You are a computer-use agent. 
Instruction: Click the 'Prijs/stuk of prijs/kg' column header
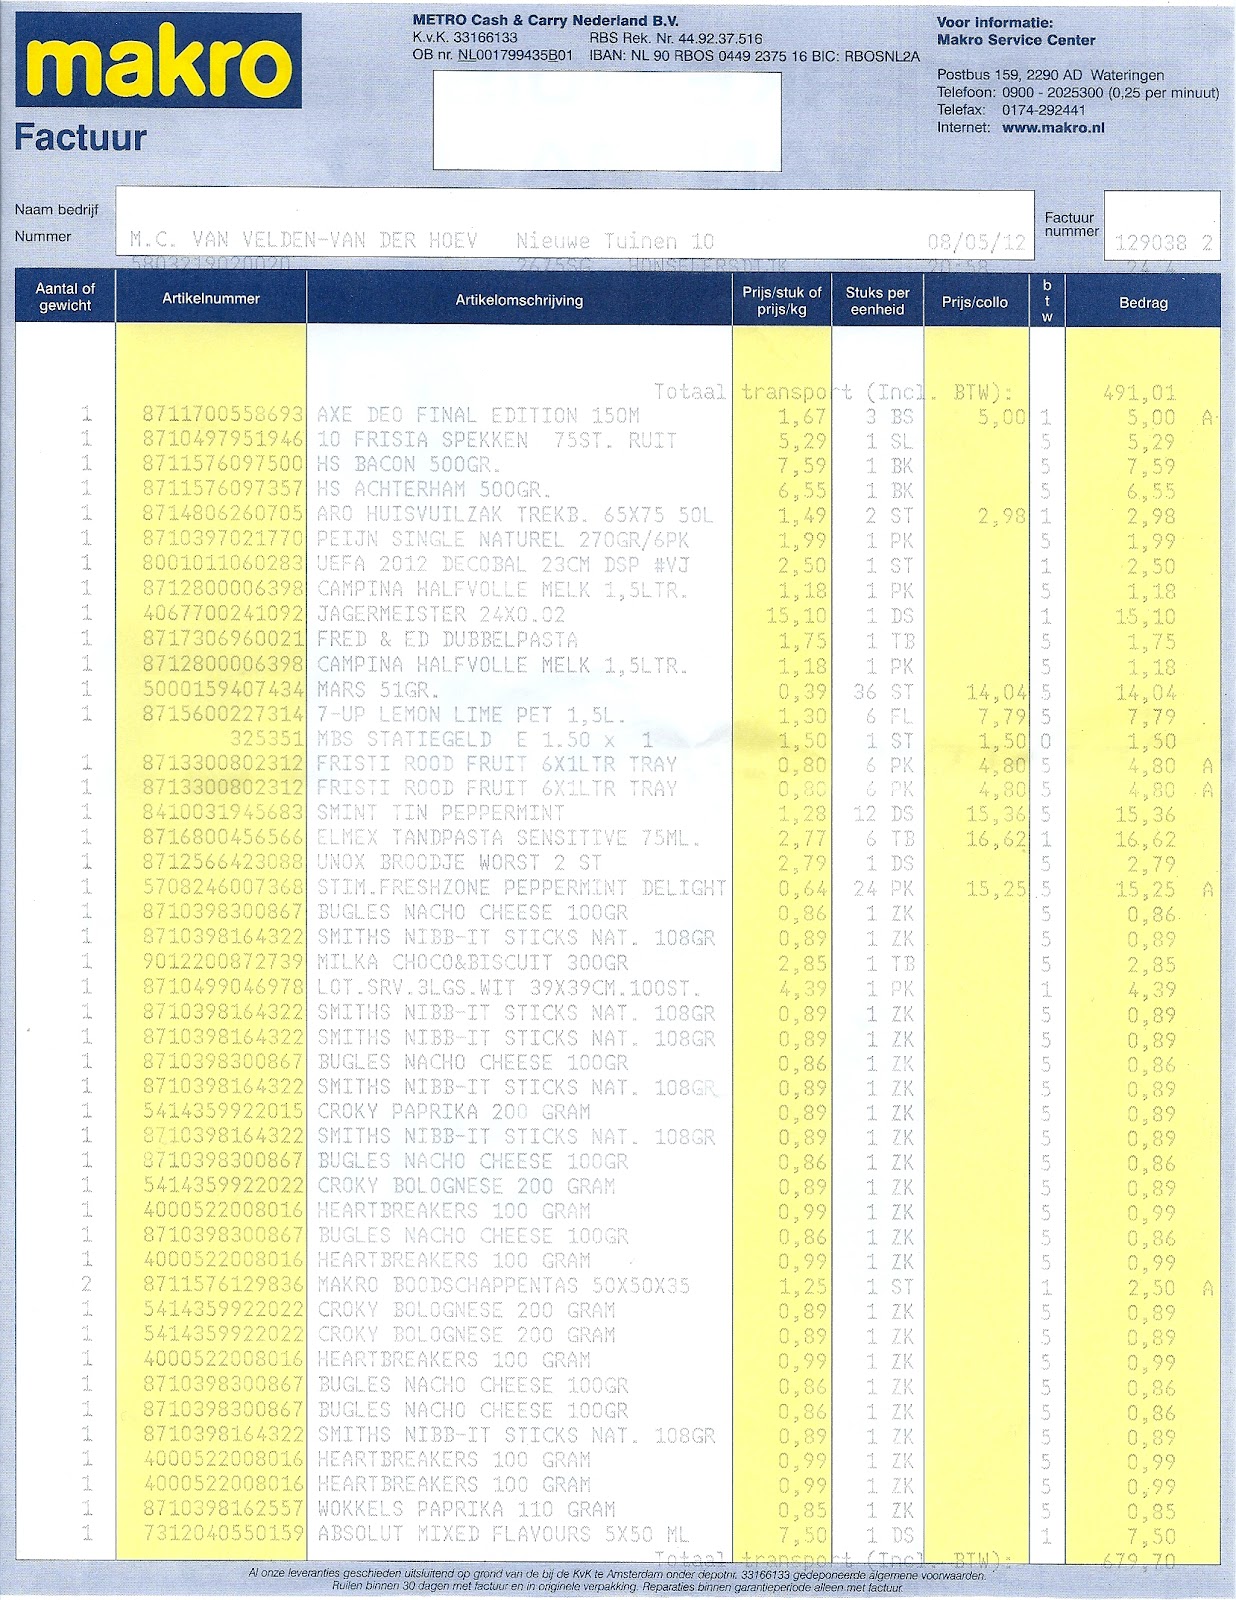pos(782,301)
